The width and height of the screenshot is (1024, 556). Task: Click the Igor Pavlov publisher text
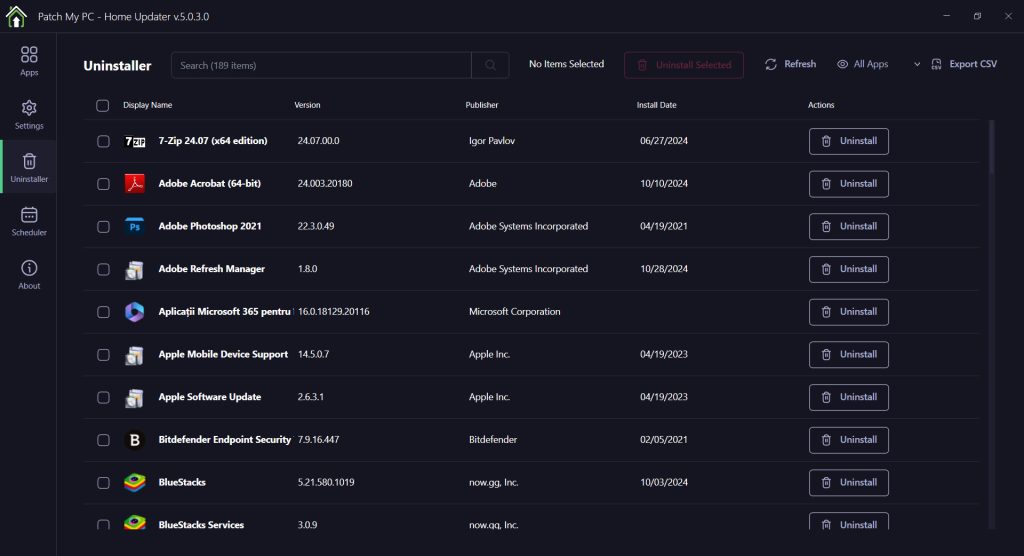(492, 141)
